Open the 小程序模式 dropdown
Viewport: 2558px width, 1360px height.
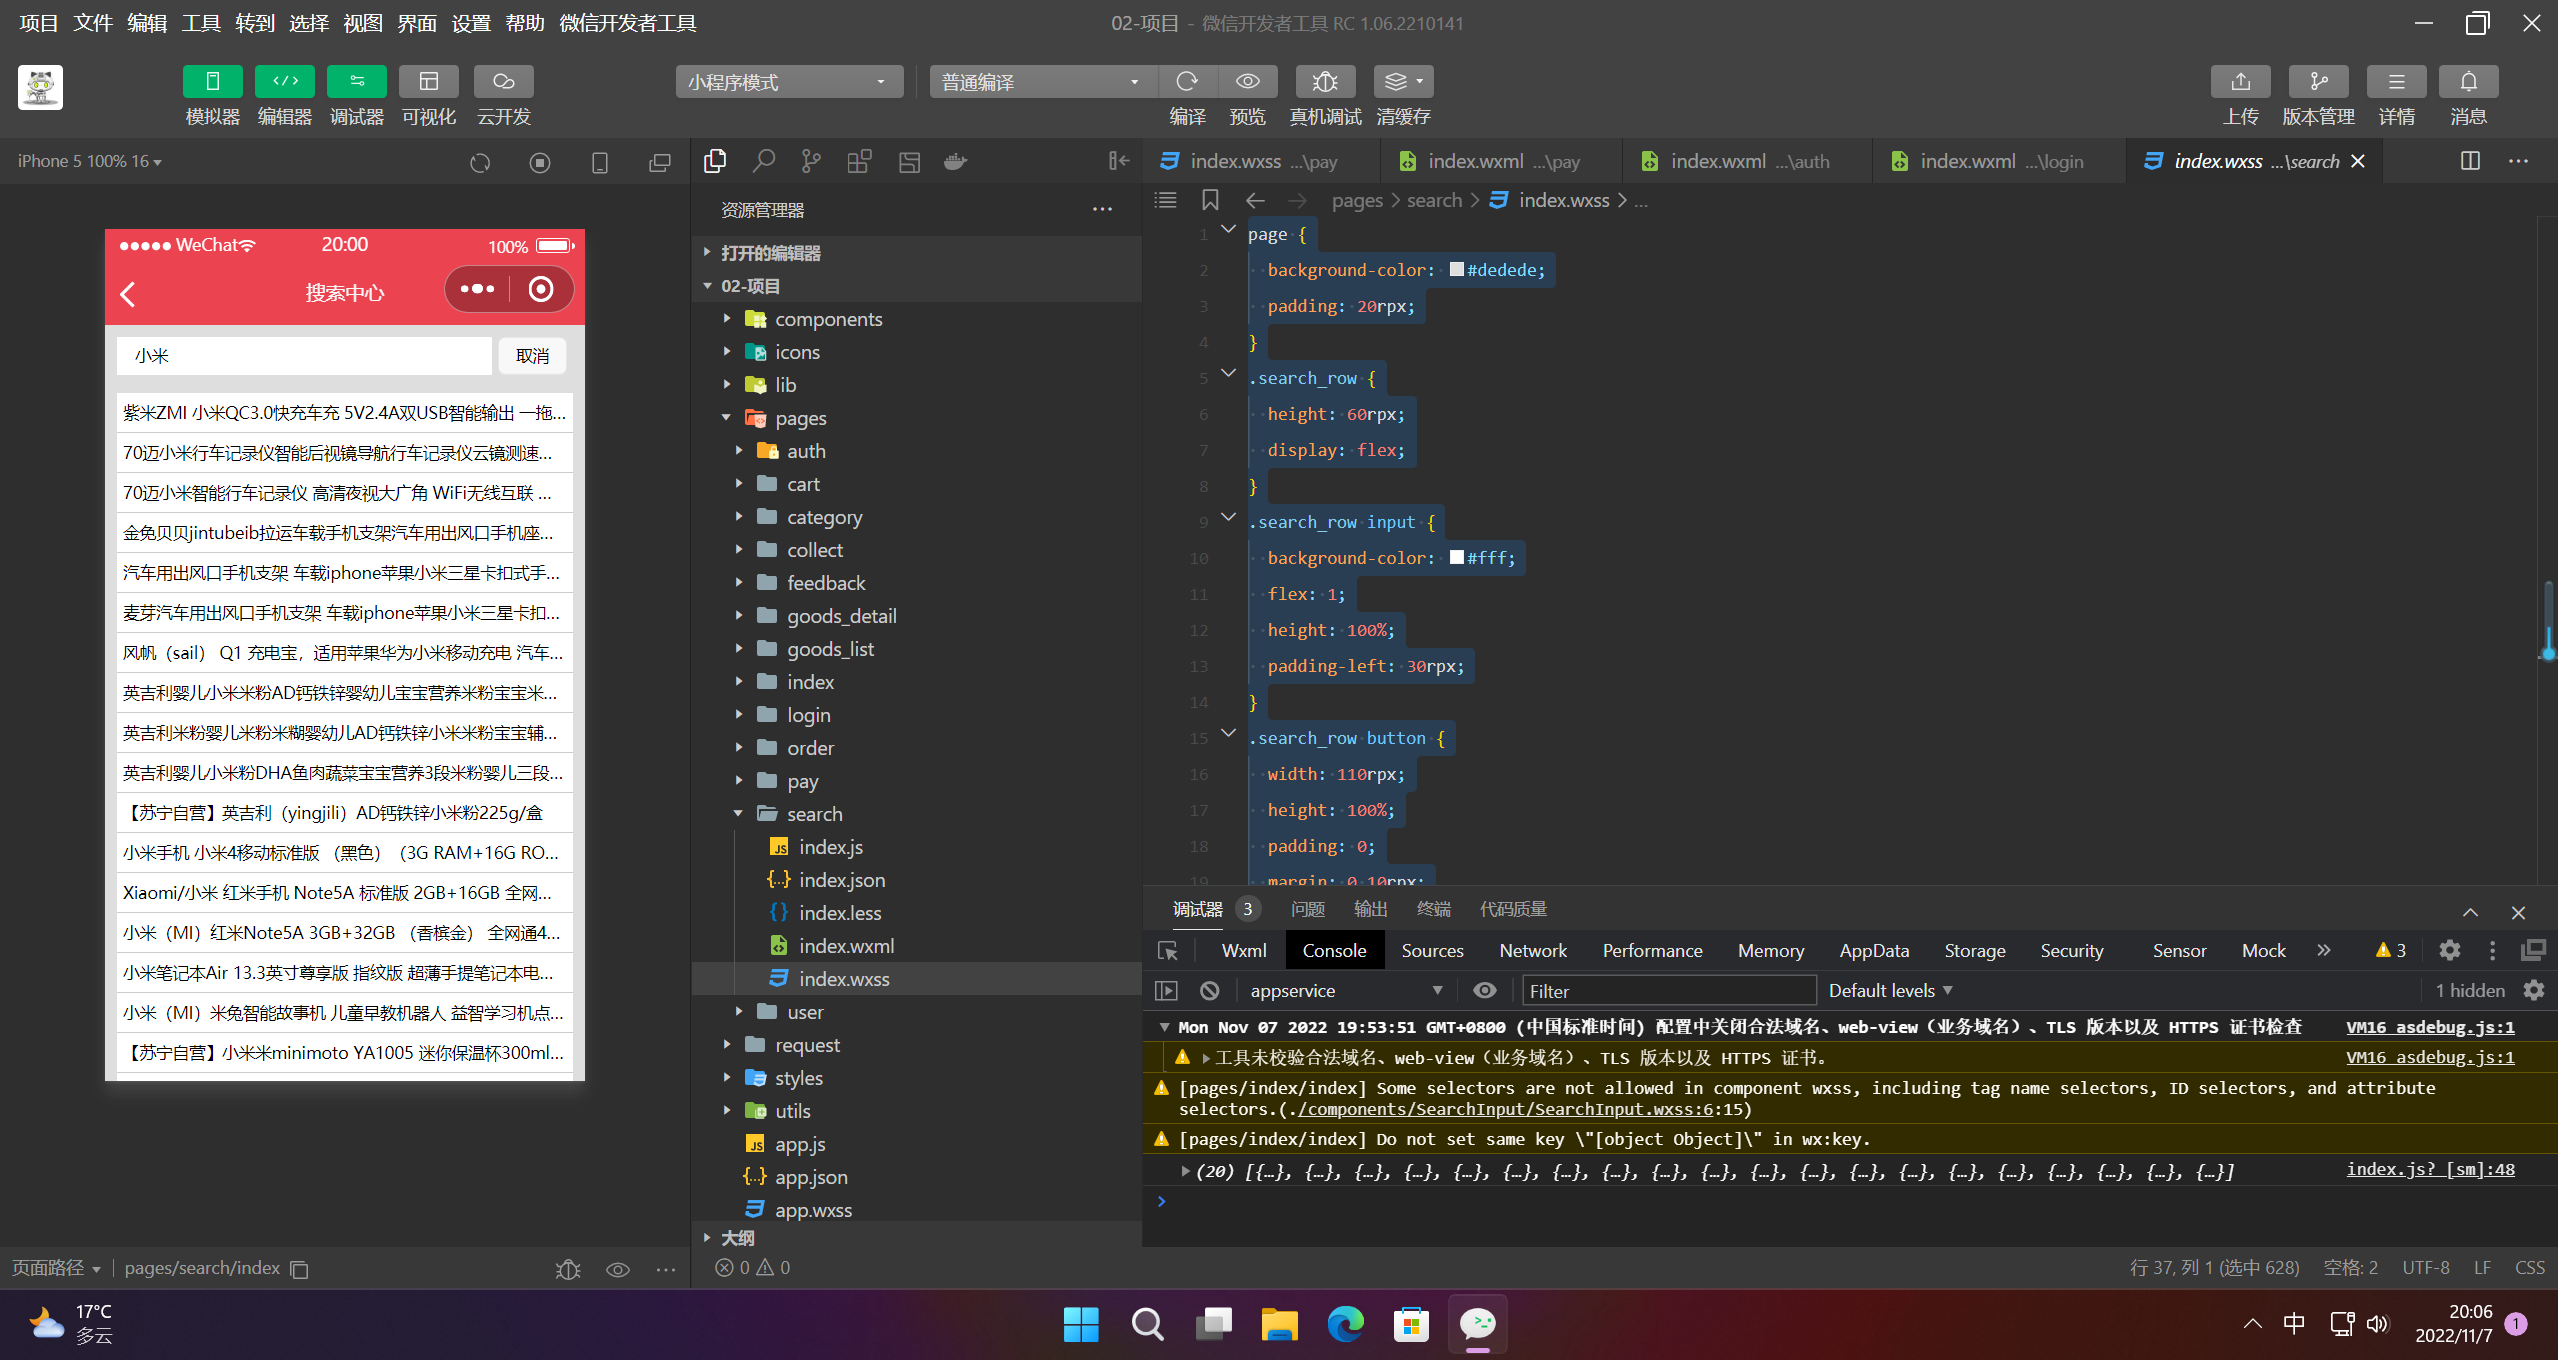(788, 82)
